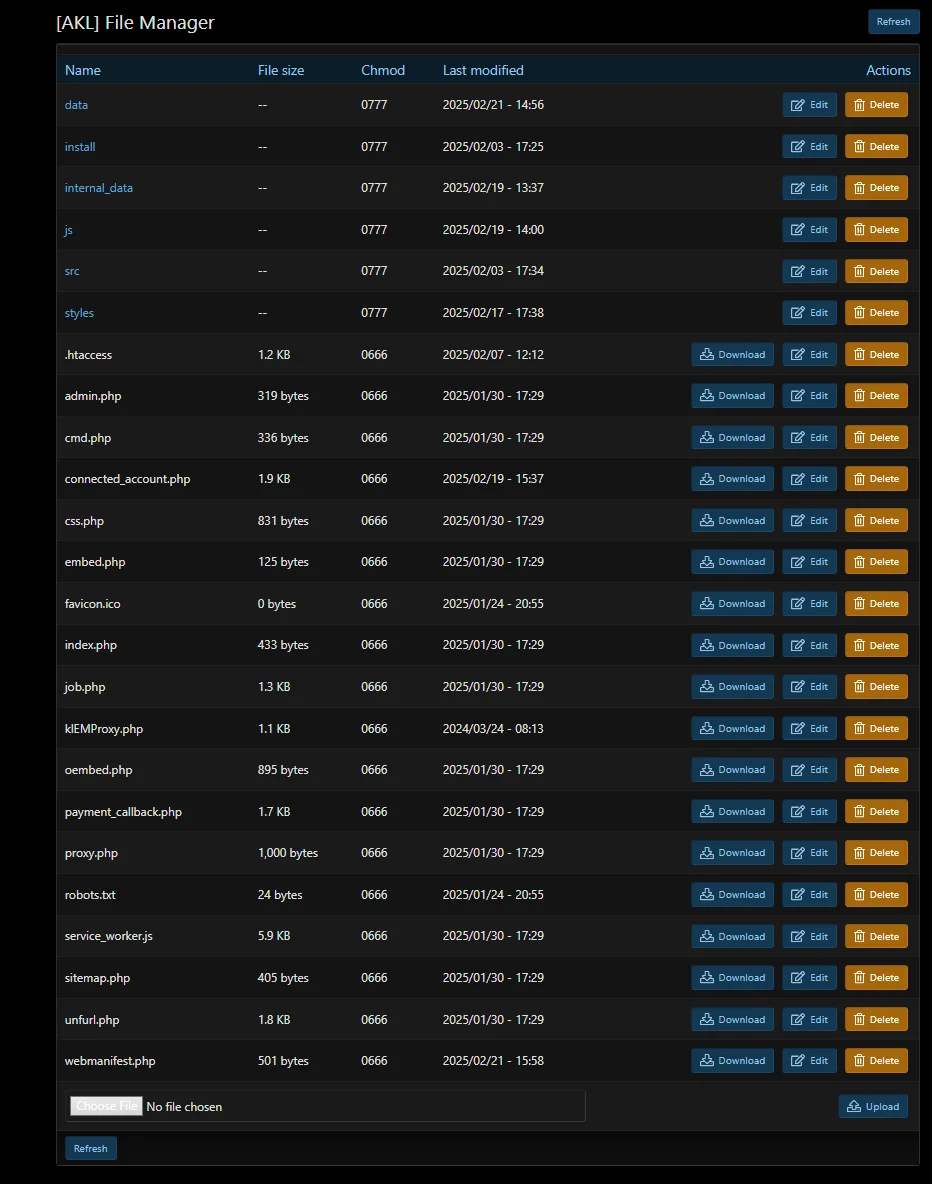Click the Edit pencil icon for admin.php
932x1184 pixels.
coord(798,396)
